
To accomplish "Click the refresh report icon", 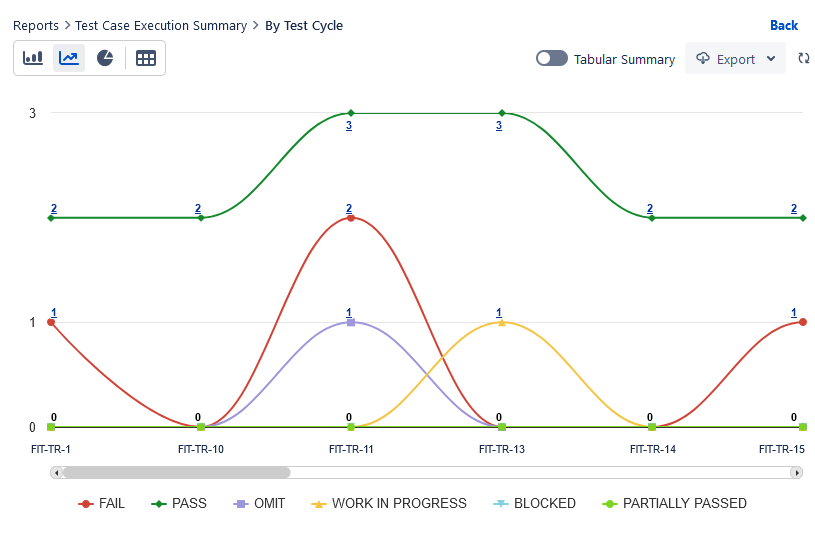I will pos(803,59).
